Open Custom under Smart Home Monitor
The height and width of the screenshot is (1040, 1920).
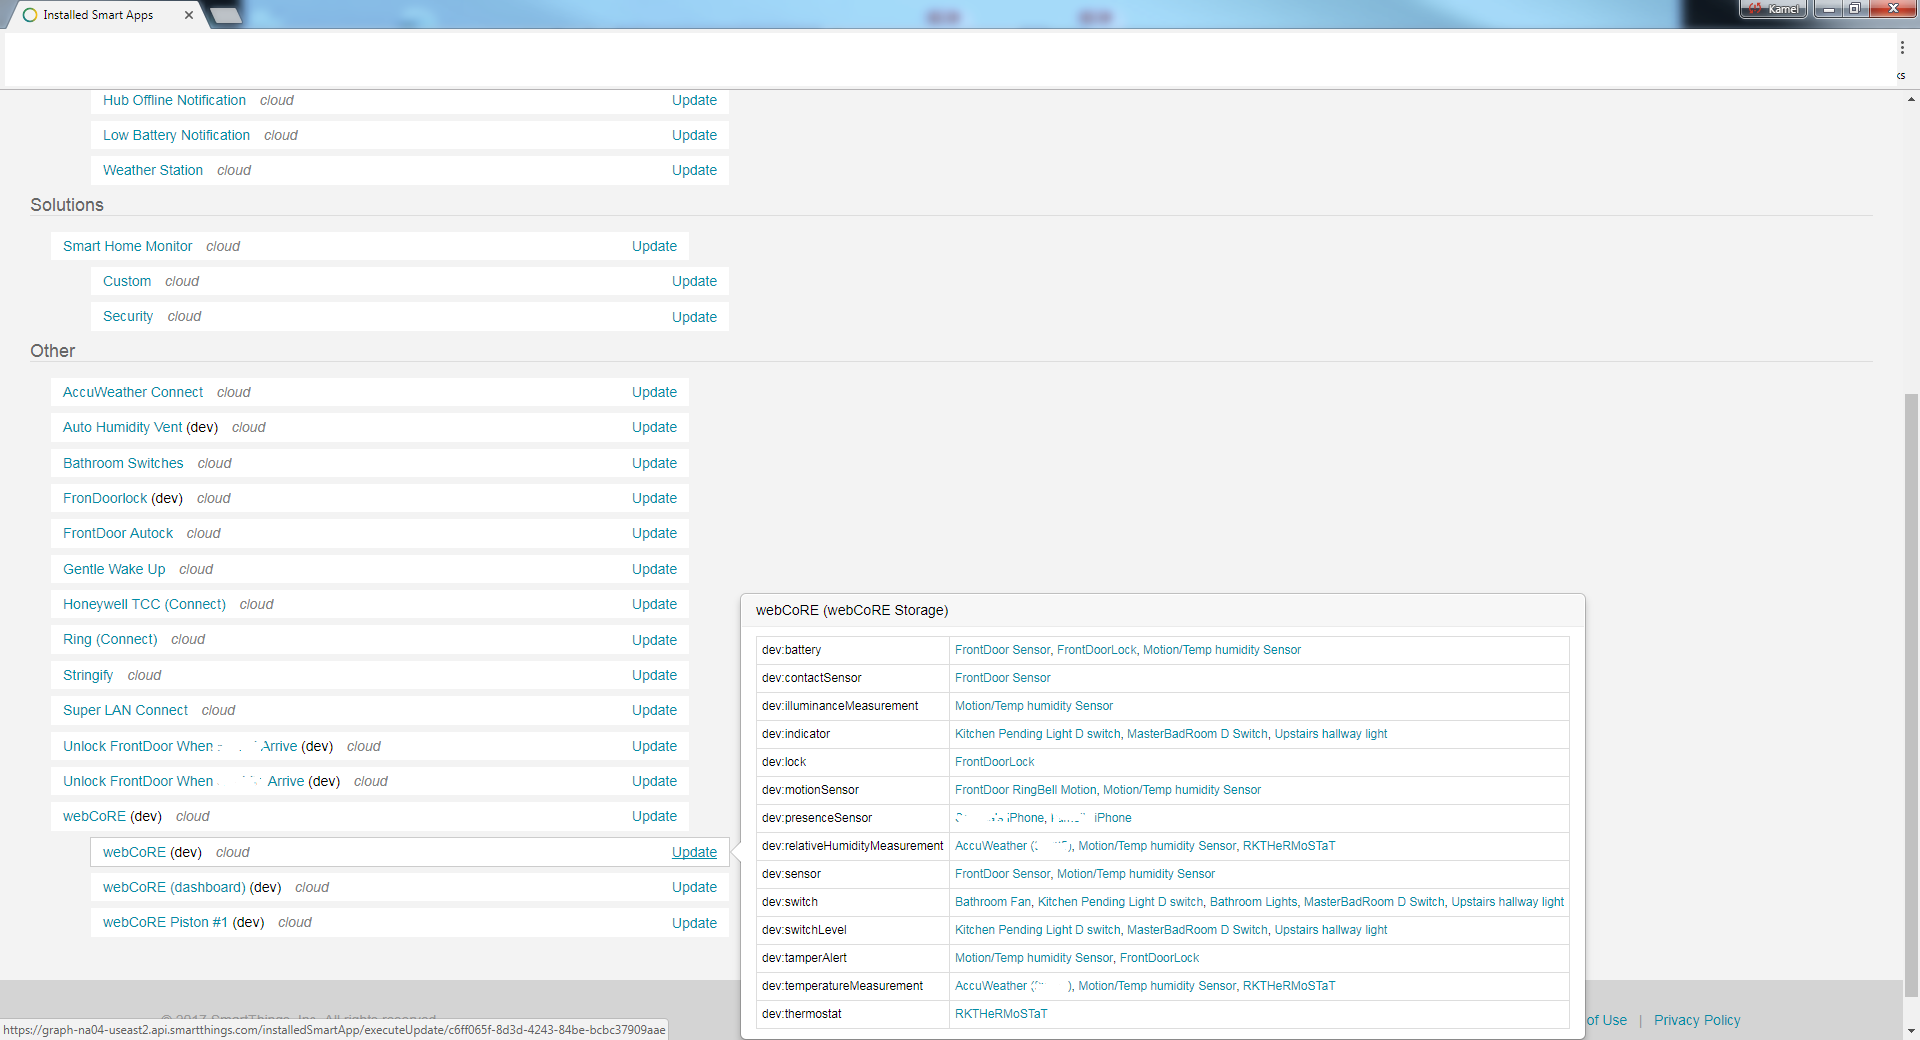point(127,281)
